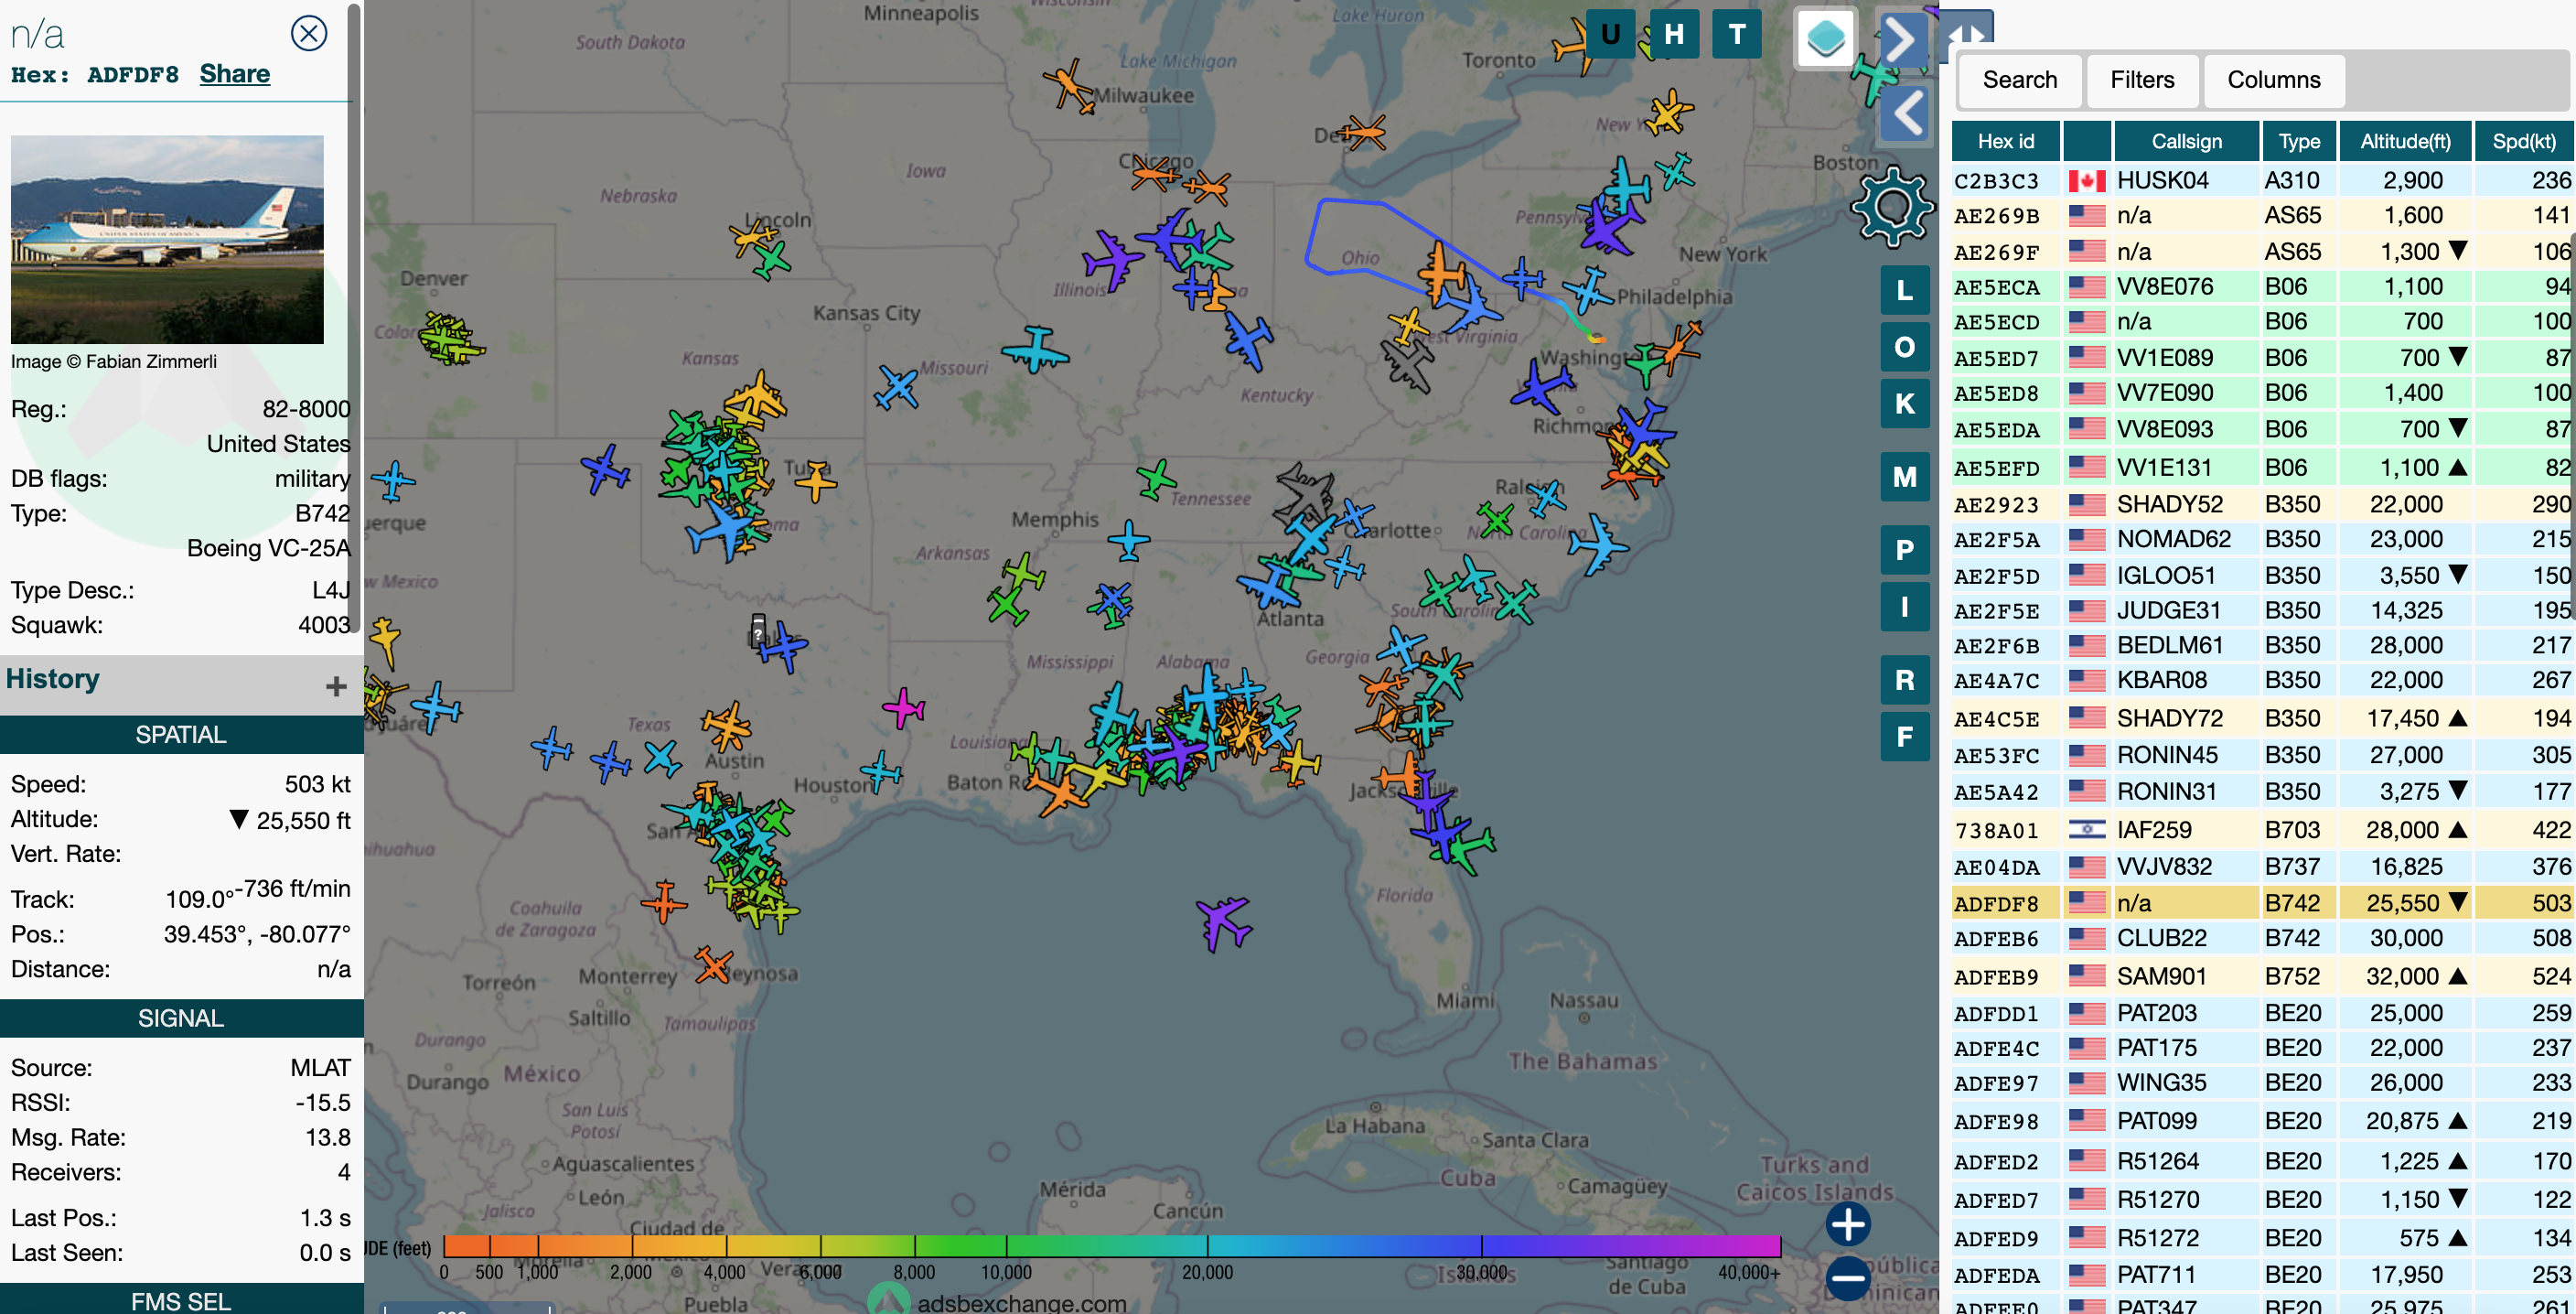Sort table by Hex id column
2576x1314 pixels.
(2006, 141)
